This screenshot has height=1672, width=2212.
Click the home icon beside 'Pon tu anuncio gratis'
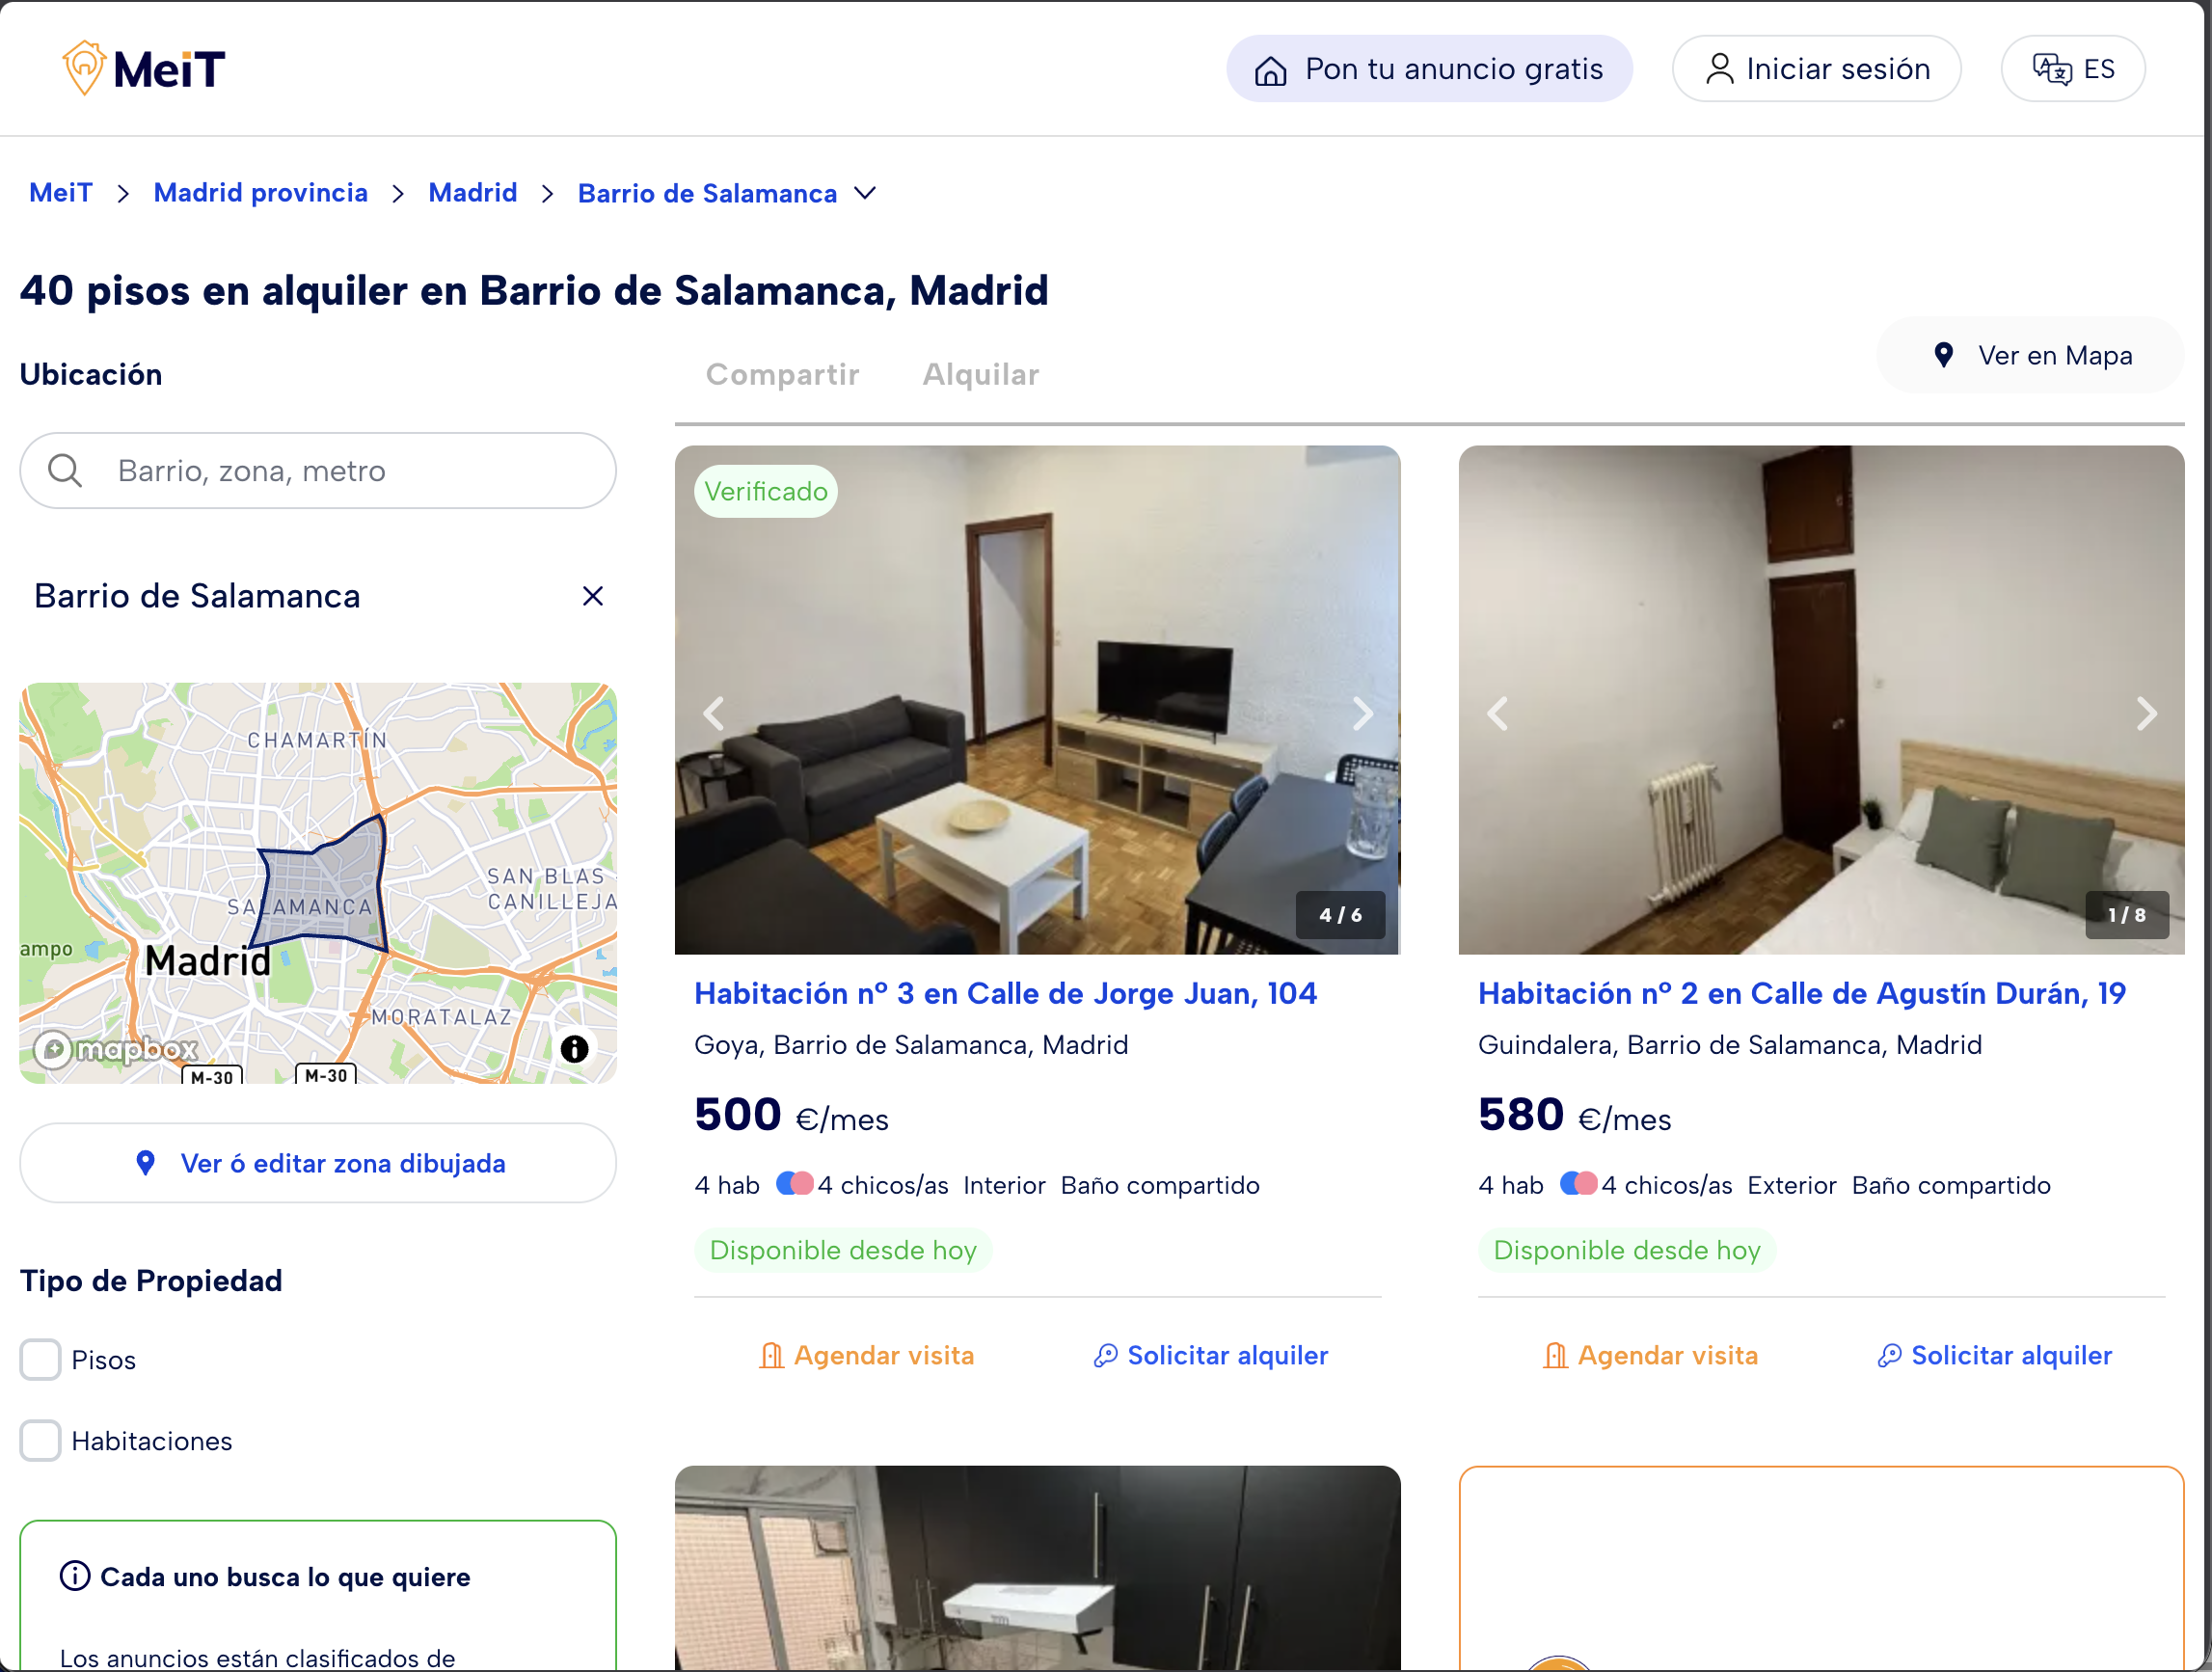click(1271, 69)
